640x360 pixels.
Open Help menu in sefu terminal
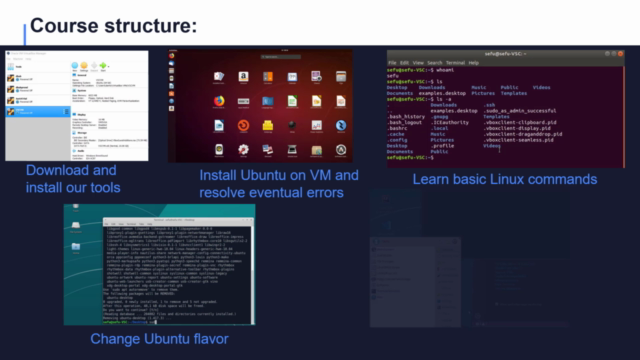click(x=473, y=63)
